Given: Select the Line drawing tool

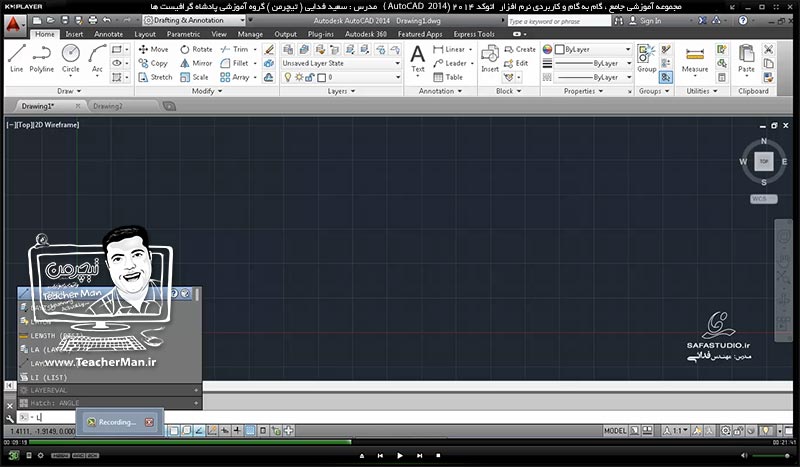Looking at the screenshot, I should (16, 59).
